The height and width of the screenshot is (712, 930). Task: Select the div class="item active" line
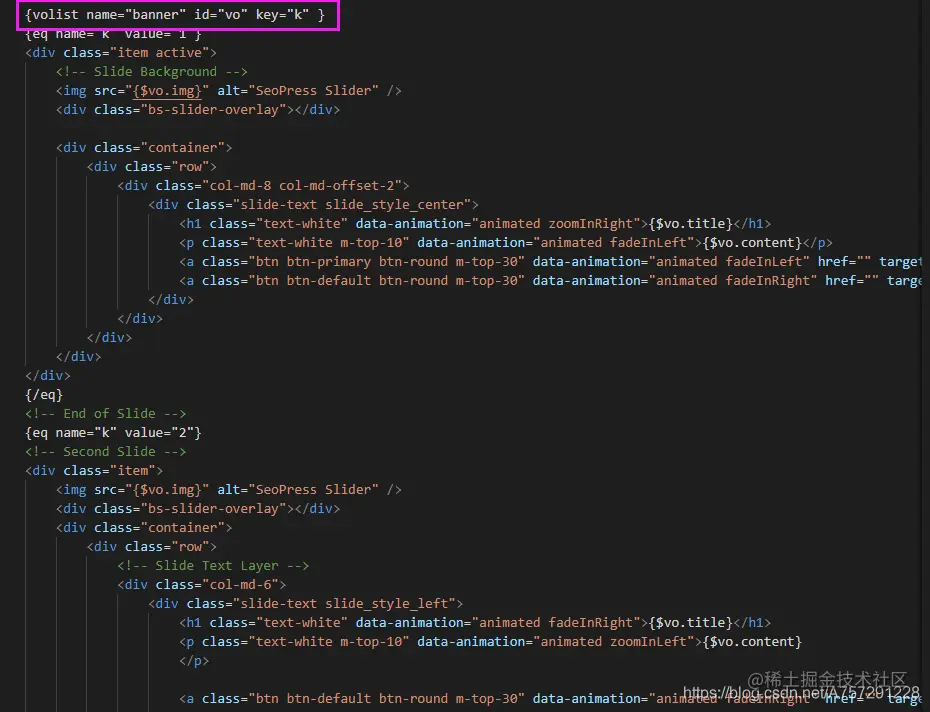(x=121, y=53)
